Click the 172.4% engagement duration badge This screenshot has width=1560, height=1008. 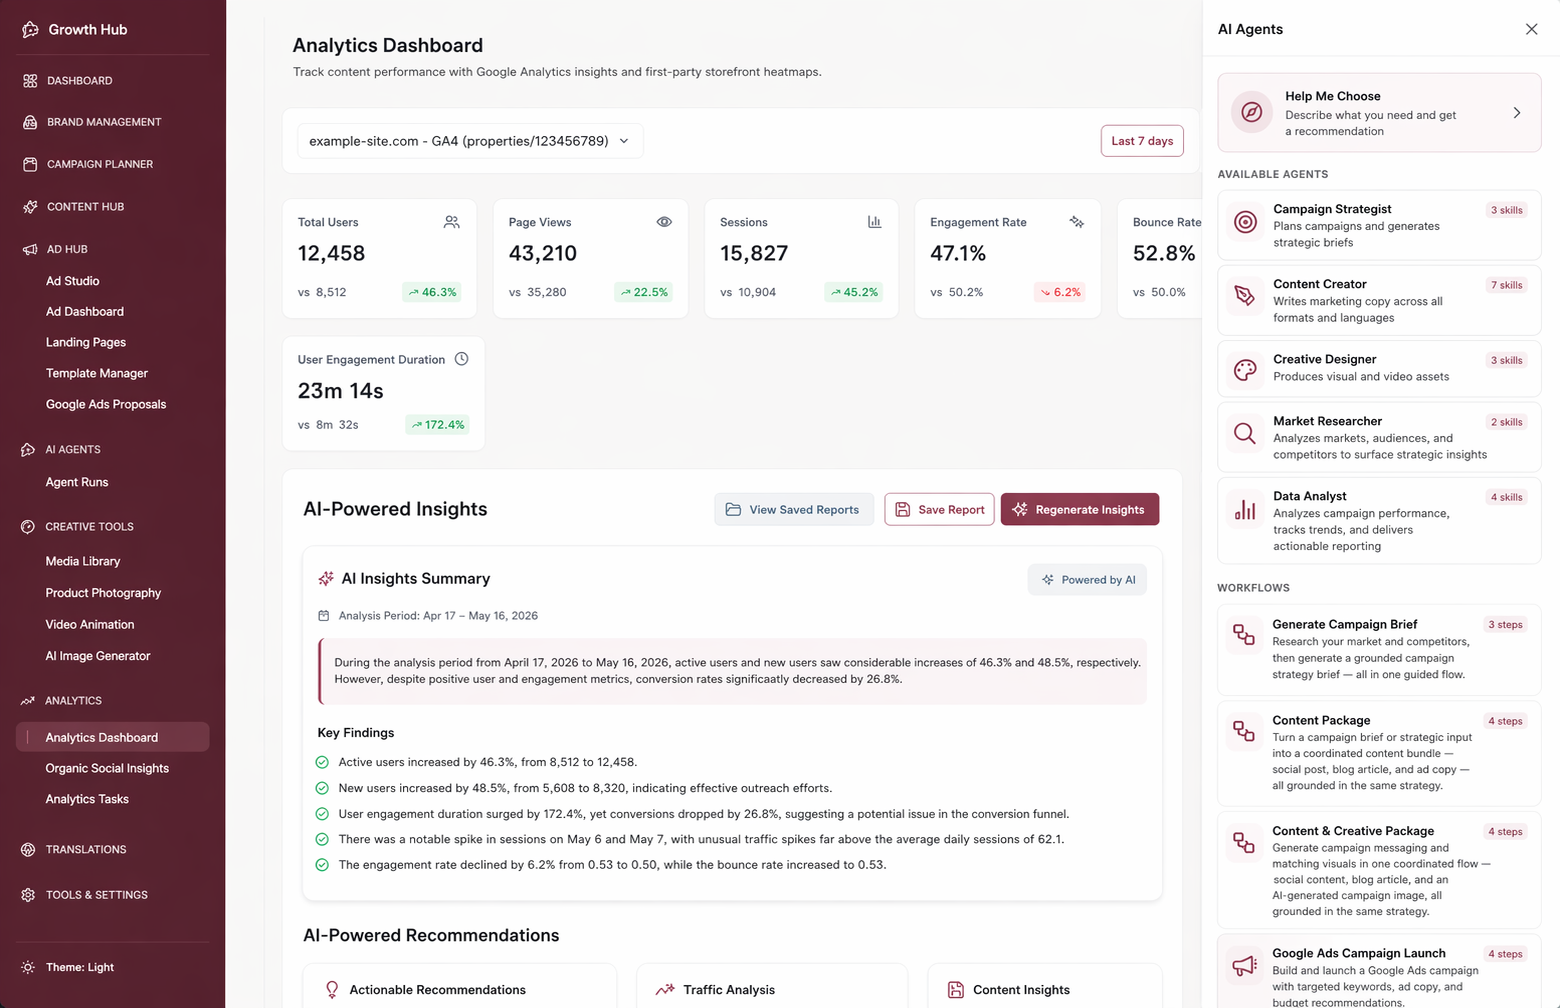pyautogui.click(x=438, y=425)
